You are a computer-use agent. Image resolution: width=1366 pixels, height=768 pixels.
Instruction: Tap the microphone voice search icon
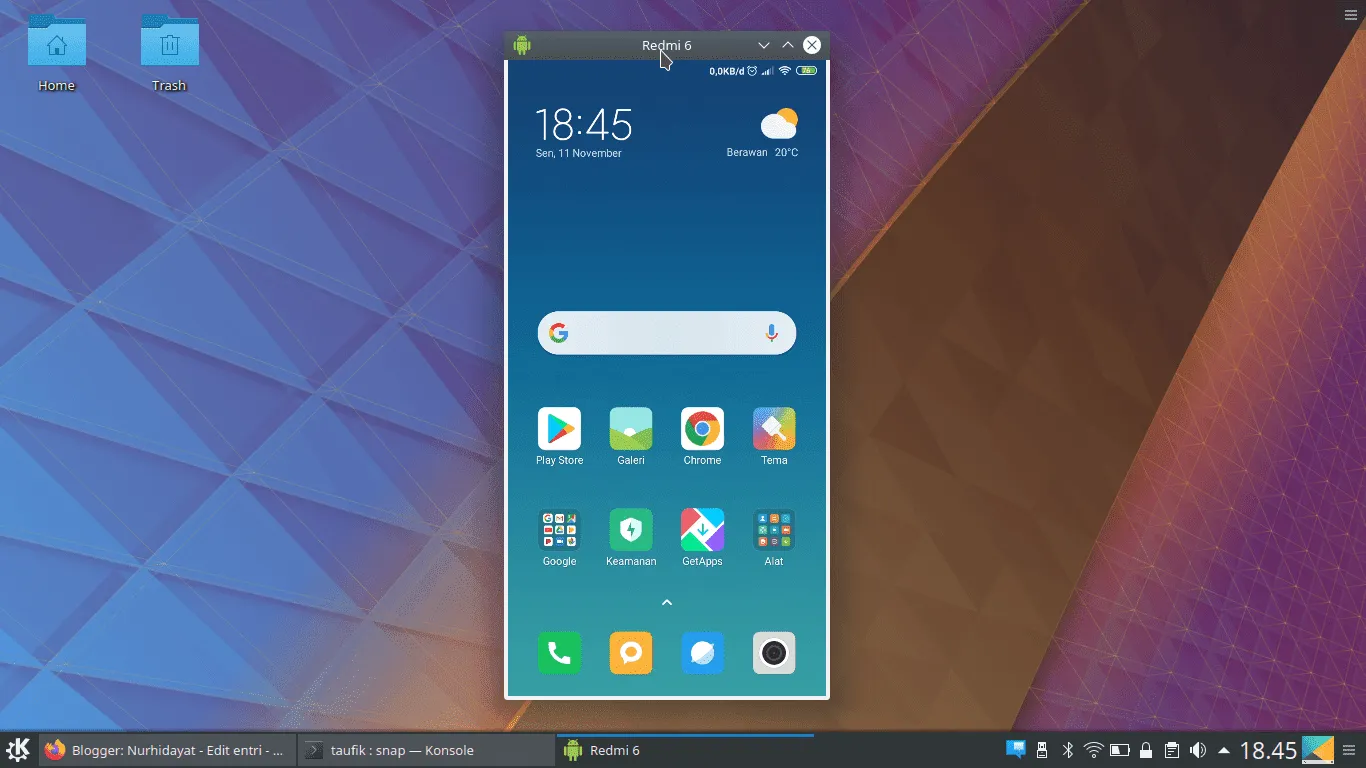772,333
